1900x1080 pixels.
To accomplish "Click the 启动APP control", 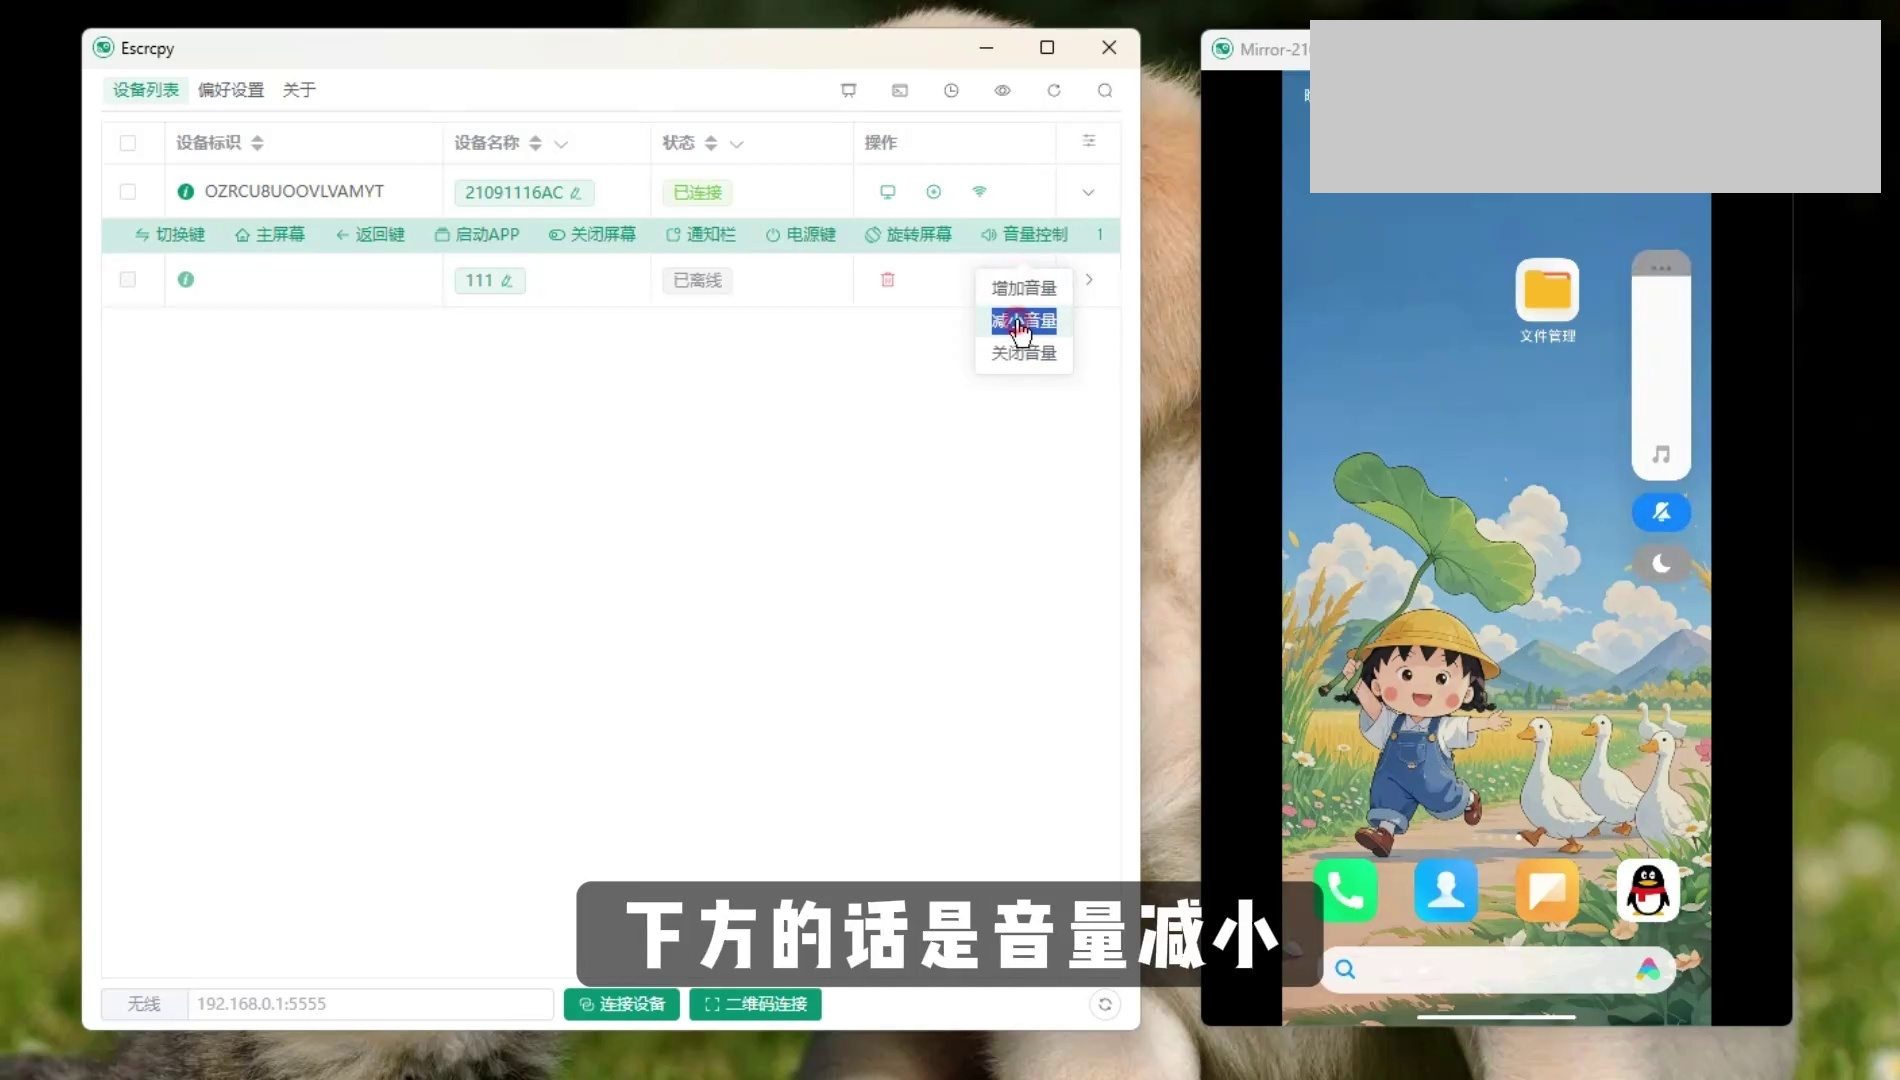I will 477,234.
